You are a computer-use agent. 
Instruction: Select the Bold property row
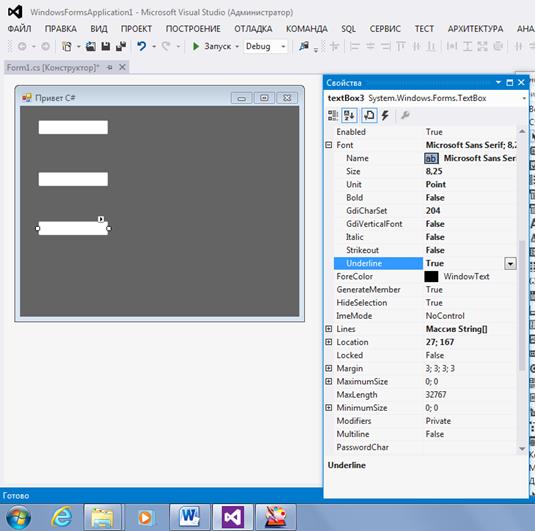coord(425,198)
